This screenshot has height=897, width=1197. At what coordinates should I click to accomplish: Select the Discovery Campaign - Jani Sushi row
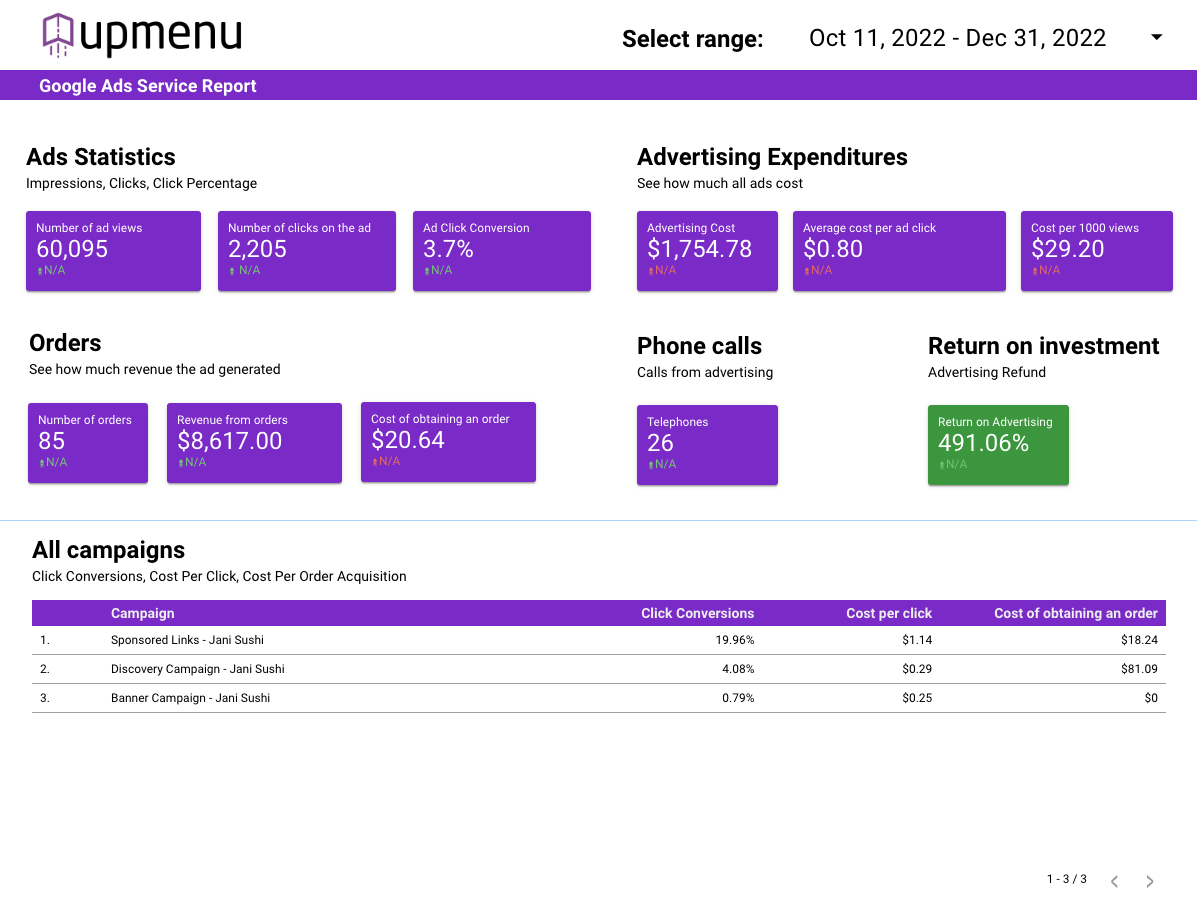click(598, 669)
